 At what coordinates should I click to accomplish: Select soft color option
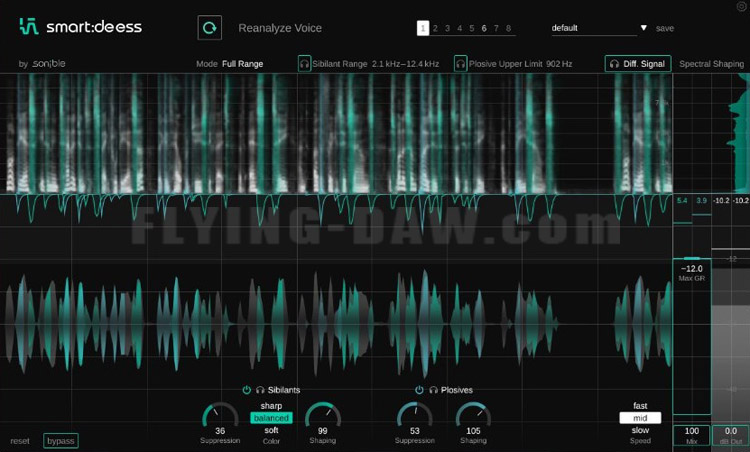271,430
